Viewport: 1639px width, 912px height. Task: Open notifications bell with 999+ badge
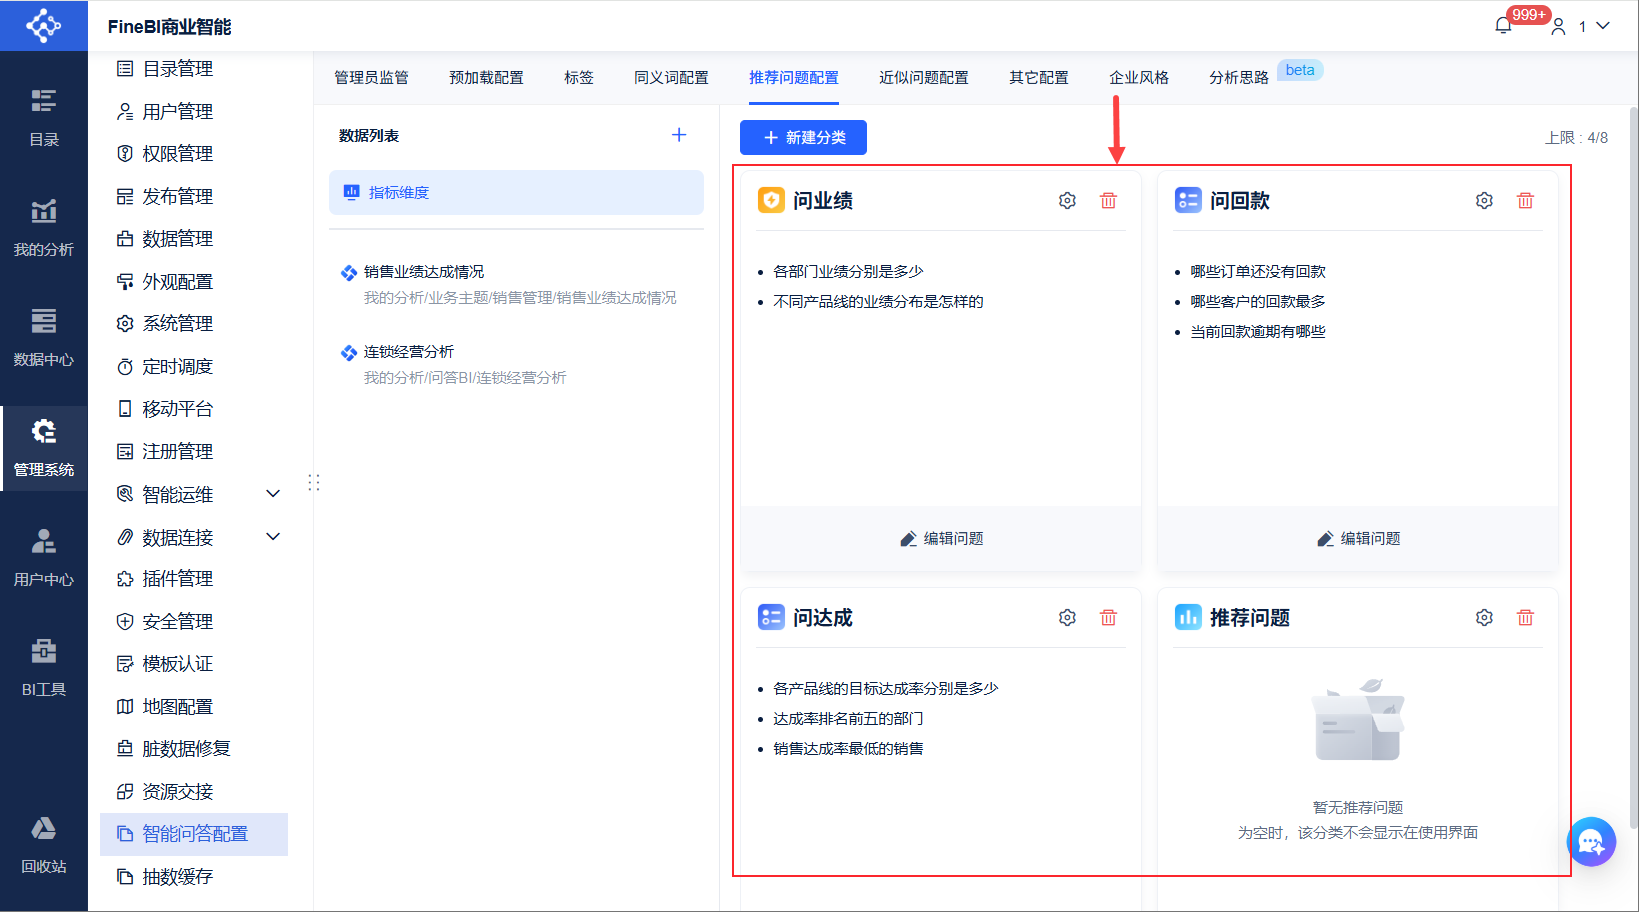pos(1503,26)
